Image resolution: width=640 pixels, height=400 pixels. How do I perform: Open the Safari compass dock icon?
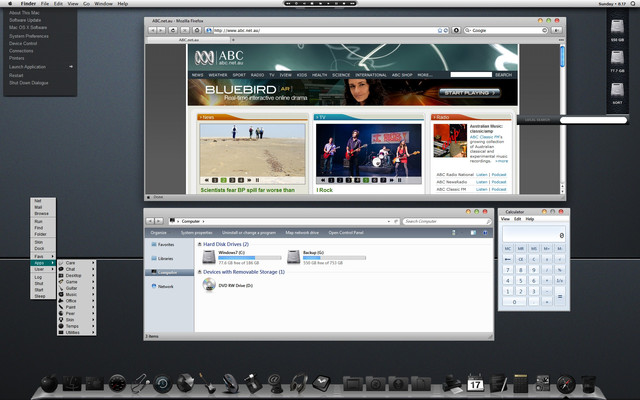click(x=566, y=384)
